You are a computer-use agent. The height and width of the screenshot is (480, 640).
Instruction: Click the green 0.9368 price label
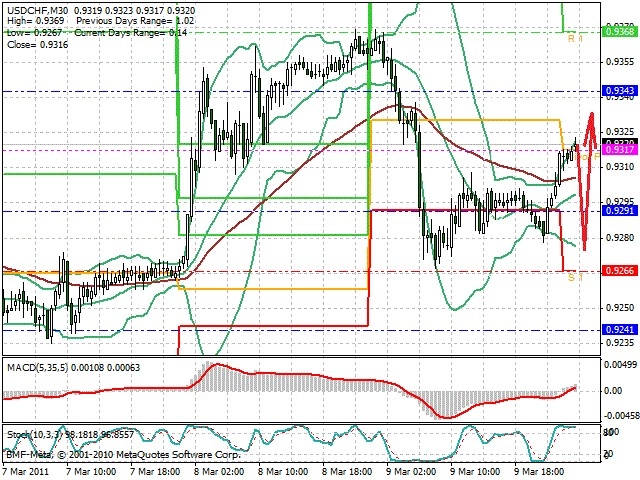[620, 31]
